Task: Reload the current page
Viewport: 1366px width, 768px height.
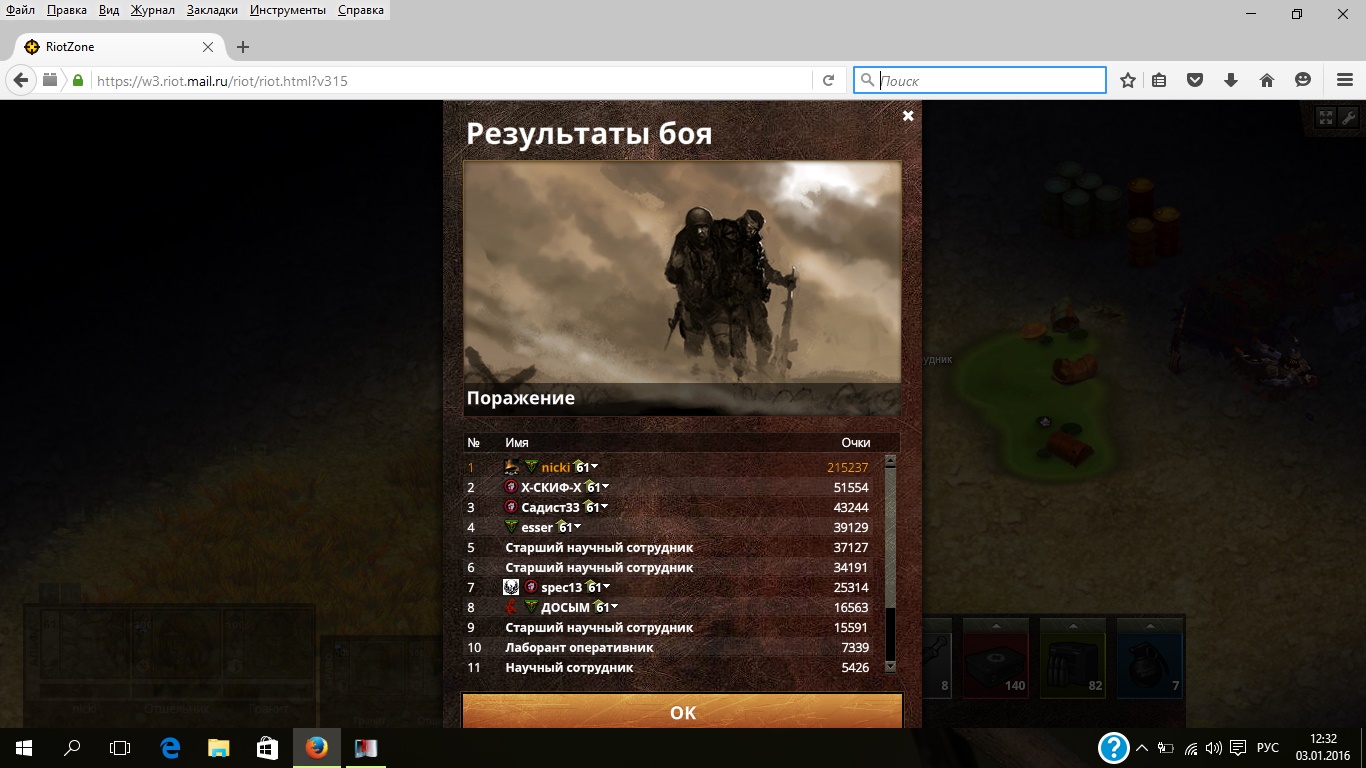Action: point(828,80)
